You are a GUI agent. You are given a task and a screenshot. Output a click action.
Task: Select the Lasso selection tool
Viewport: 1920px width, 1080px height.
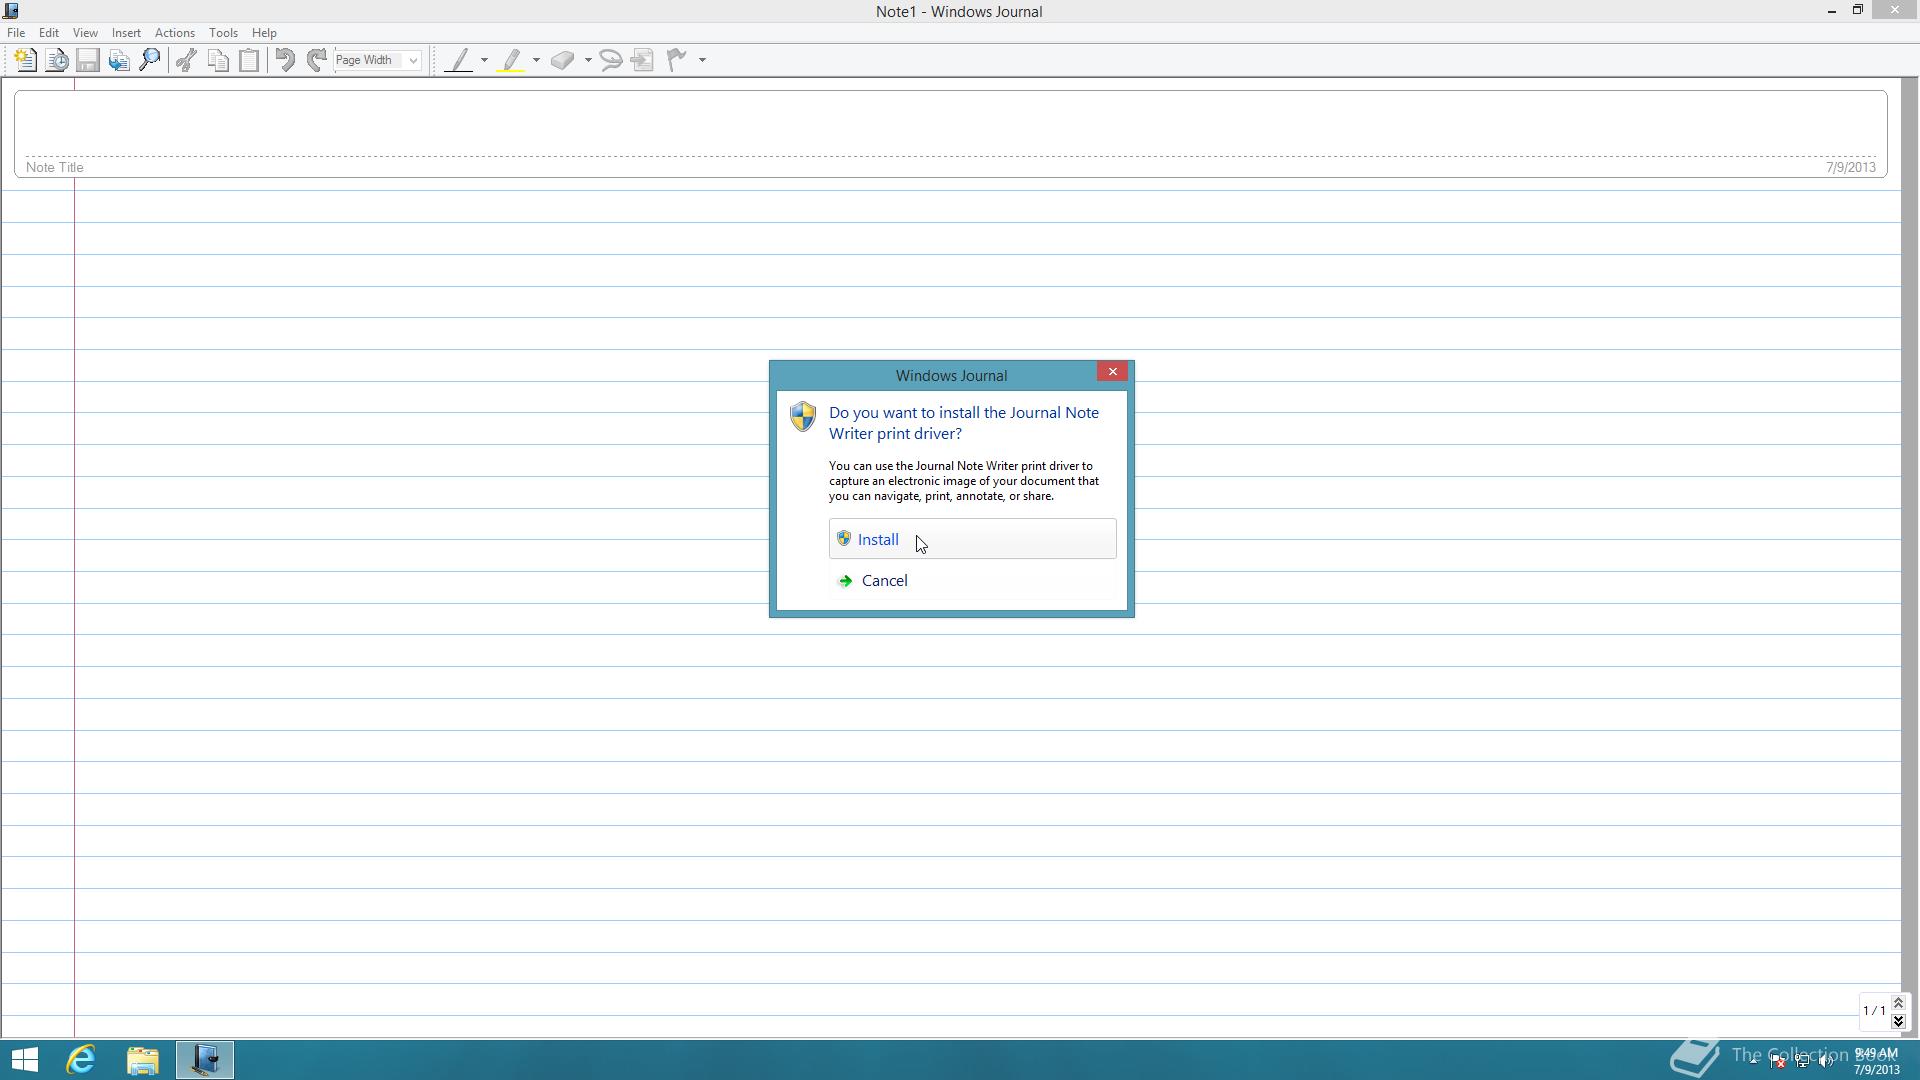pyautogui.click(x=611, y=60)
